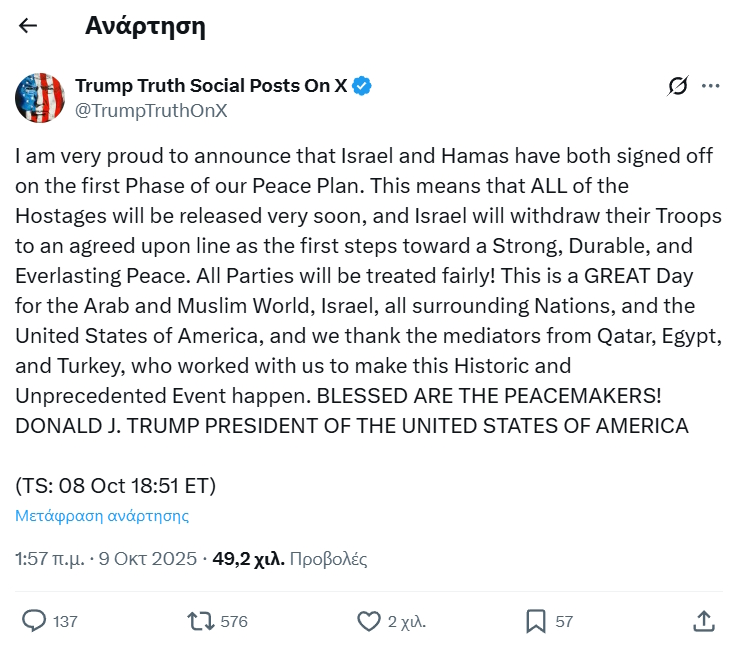
Task: Open the Grok explain-post icon
Action: [678, 86]
